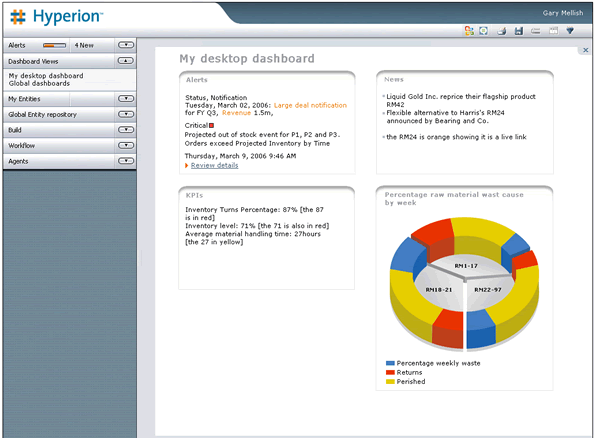Click the yellow Perished legend swatch
The image size is (595, 447).
pyautogui.click(x=390, y=382)
